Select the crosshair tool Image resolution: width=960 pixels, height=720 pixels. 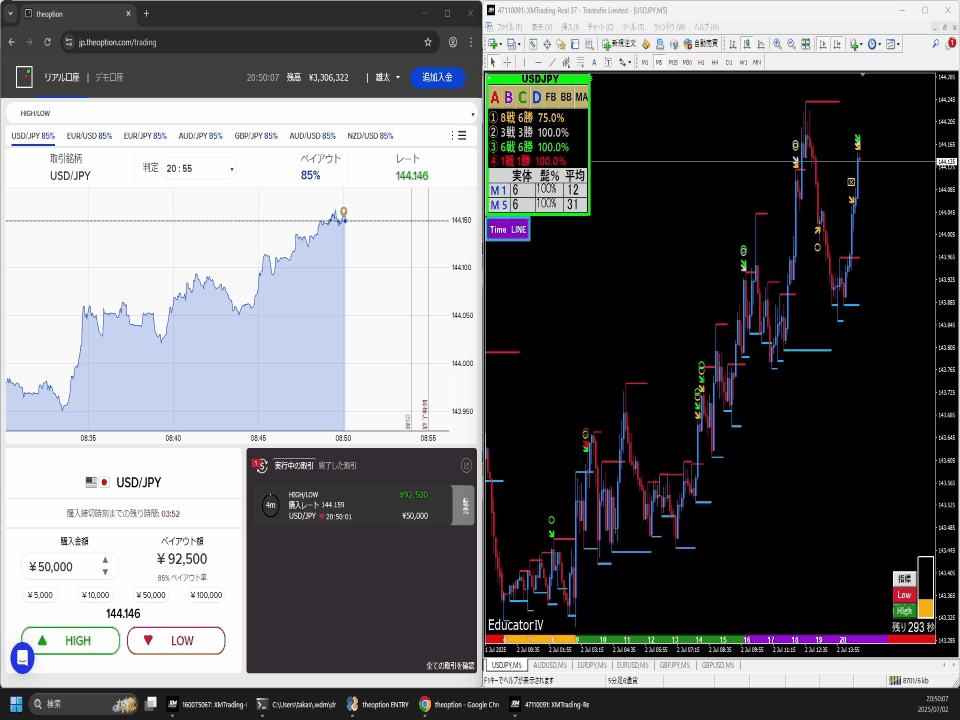coord(507,62)
